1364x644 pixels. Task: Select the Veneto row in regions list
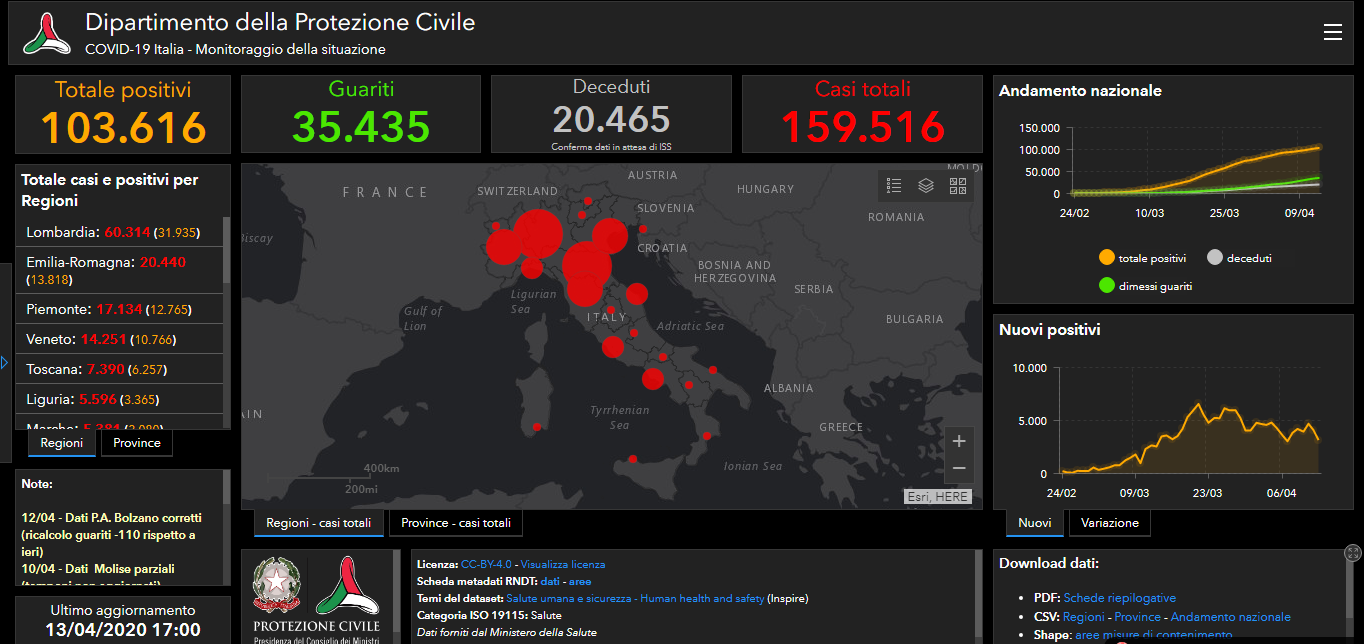(x=118, y=339)
